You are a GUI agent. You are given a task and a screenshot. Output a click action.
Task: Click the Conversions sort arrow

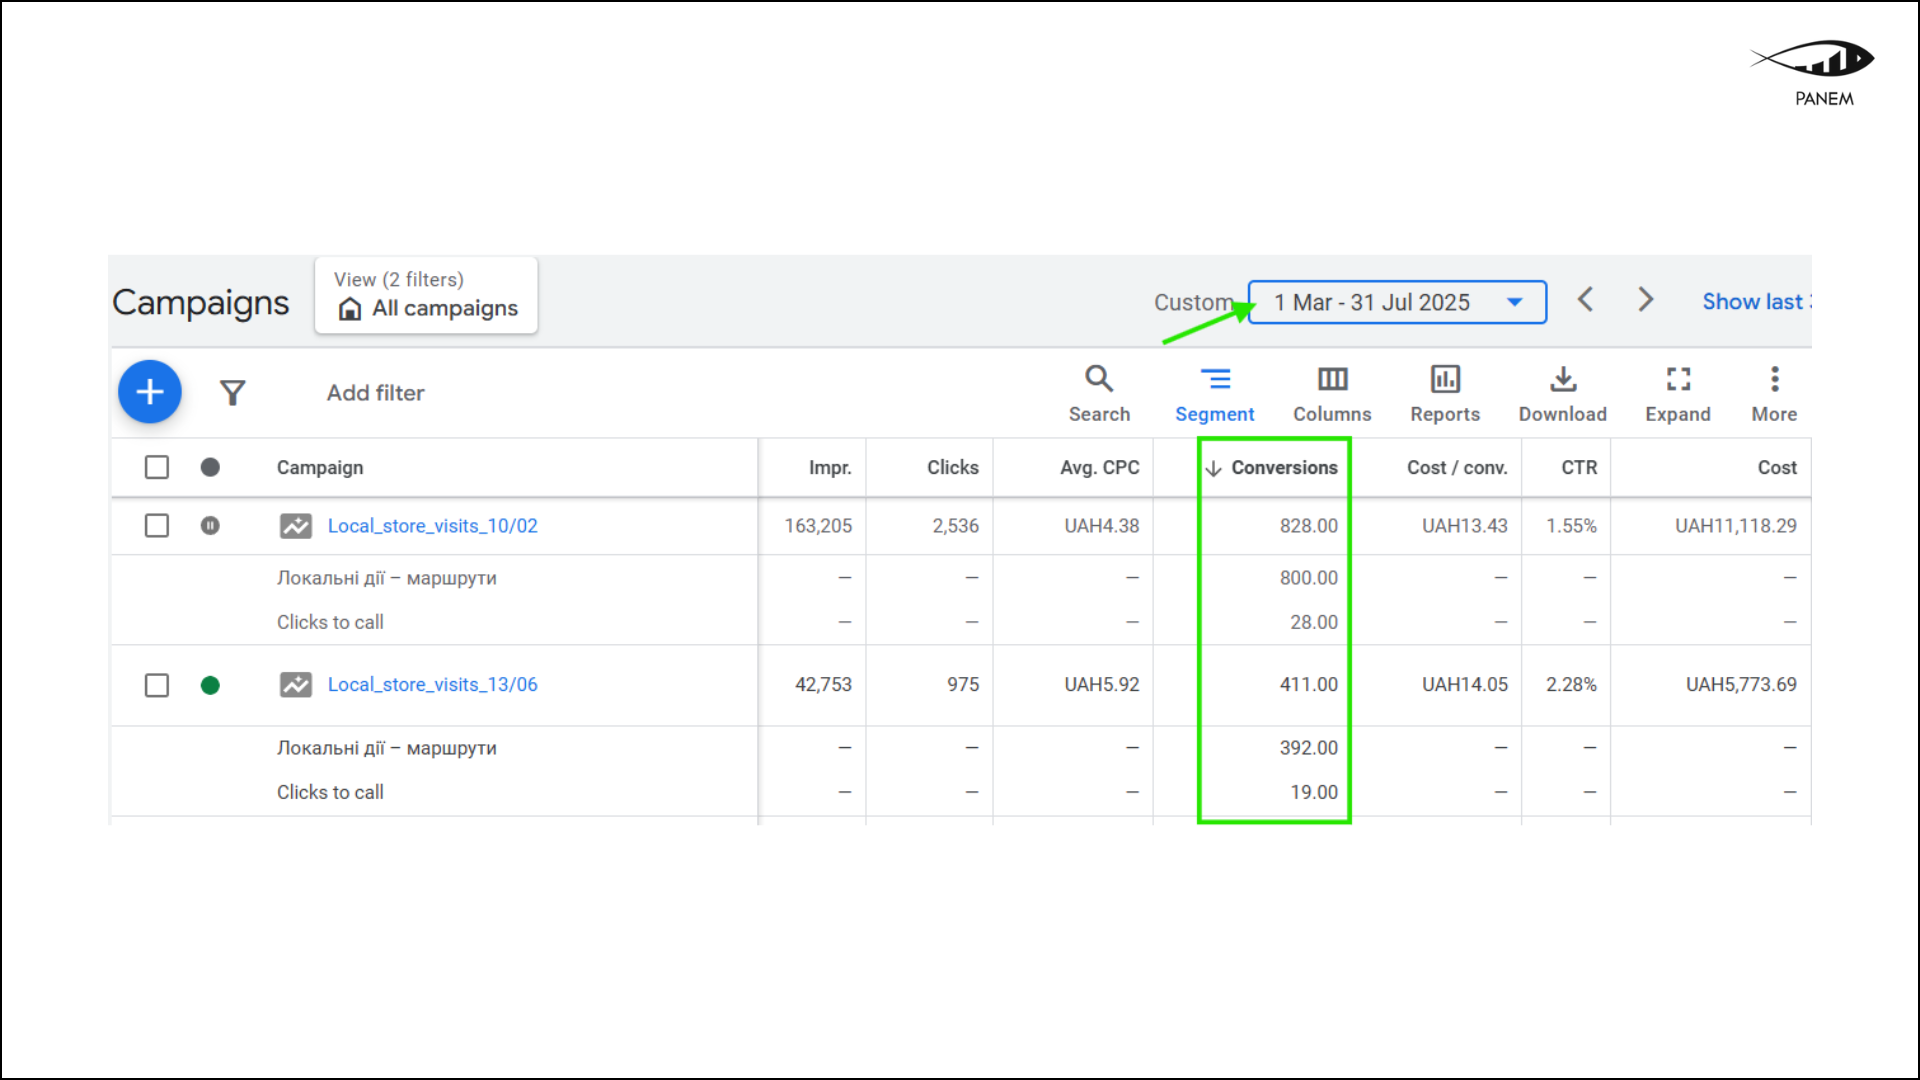click(x=1215, y=467)
